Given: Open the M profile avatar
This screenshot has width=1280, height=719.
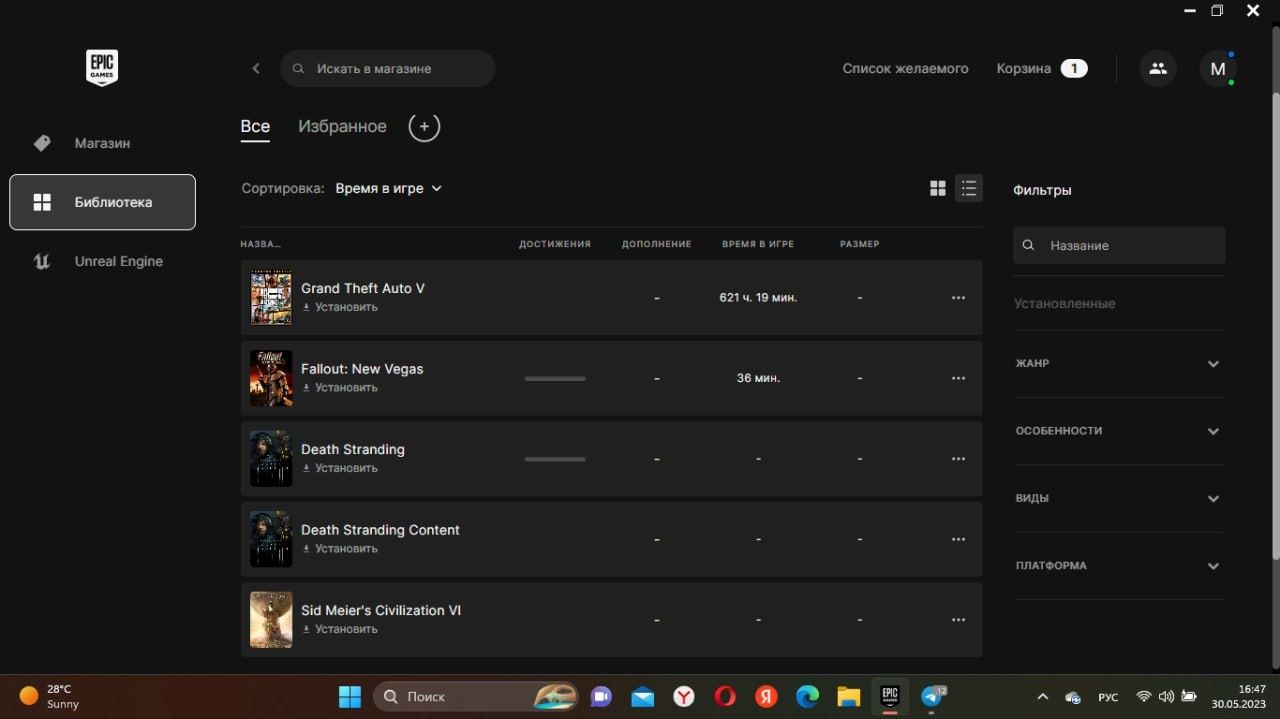Looking at the screenshot, I should coord(1218,68).
